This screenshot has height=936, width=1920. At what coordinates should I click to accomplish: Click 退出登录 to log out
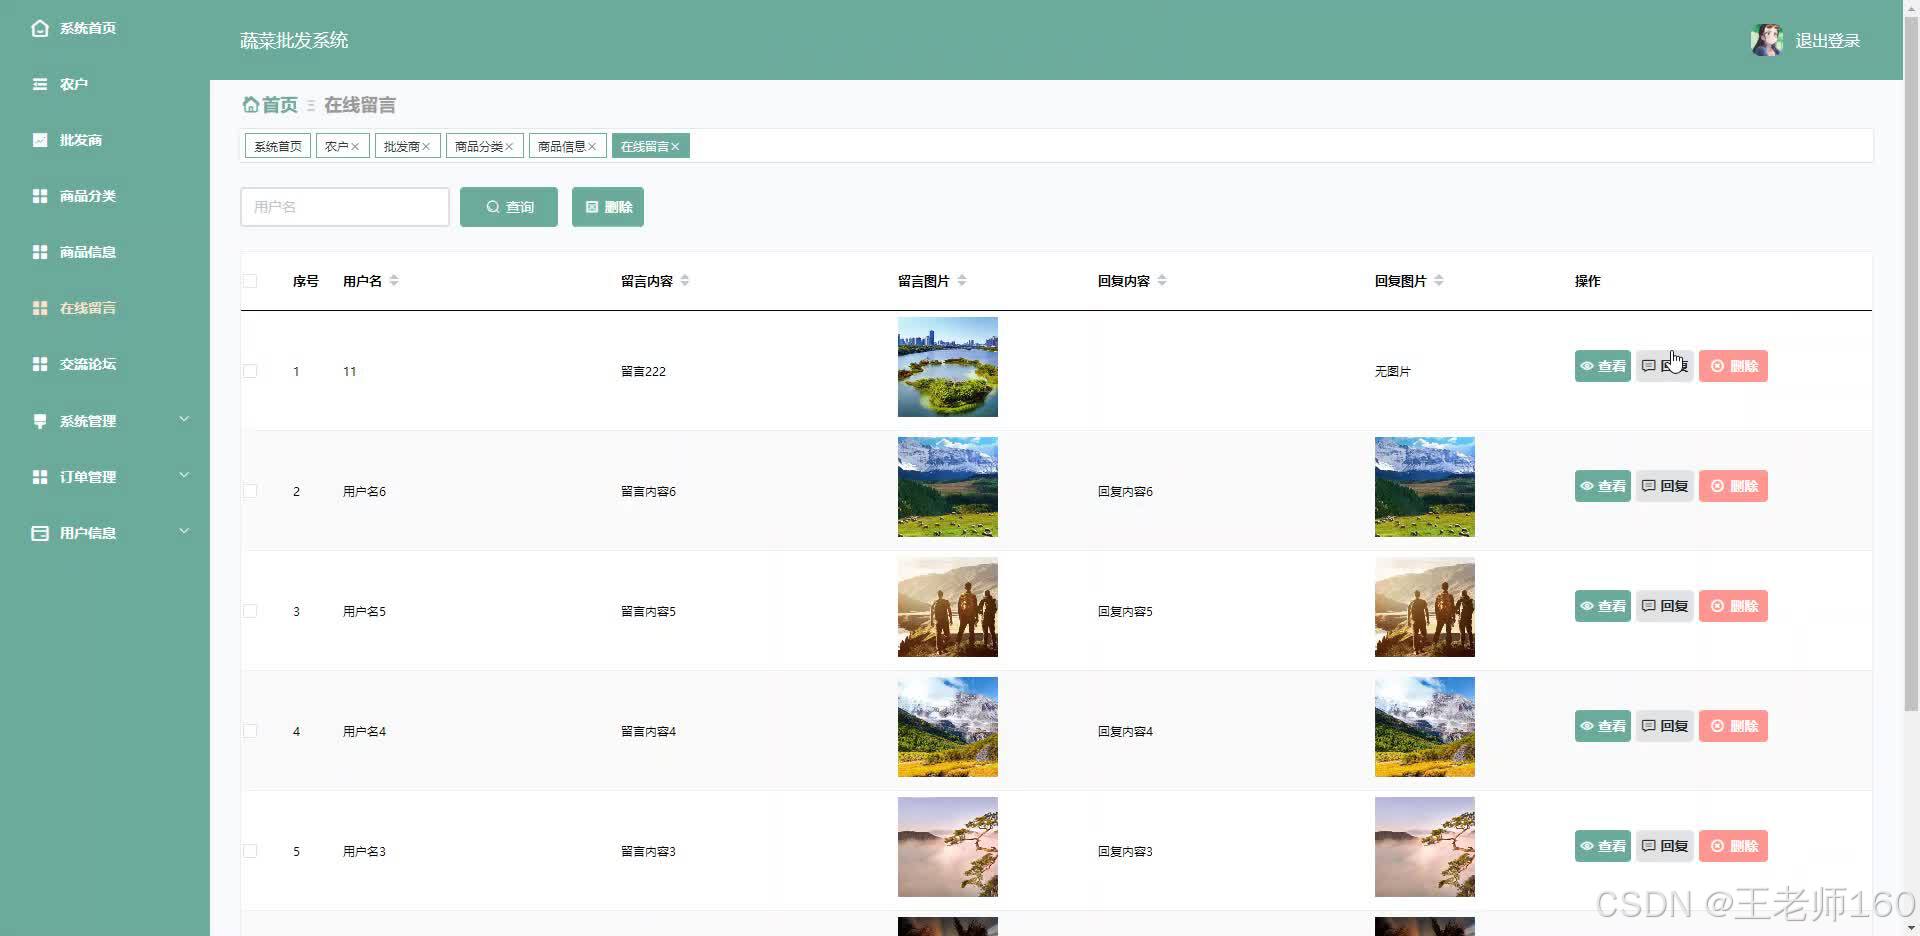1827,41
